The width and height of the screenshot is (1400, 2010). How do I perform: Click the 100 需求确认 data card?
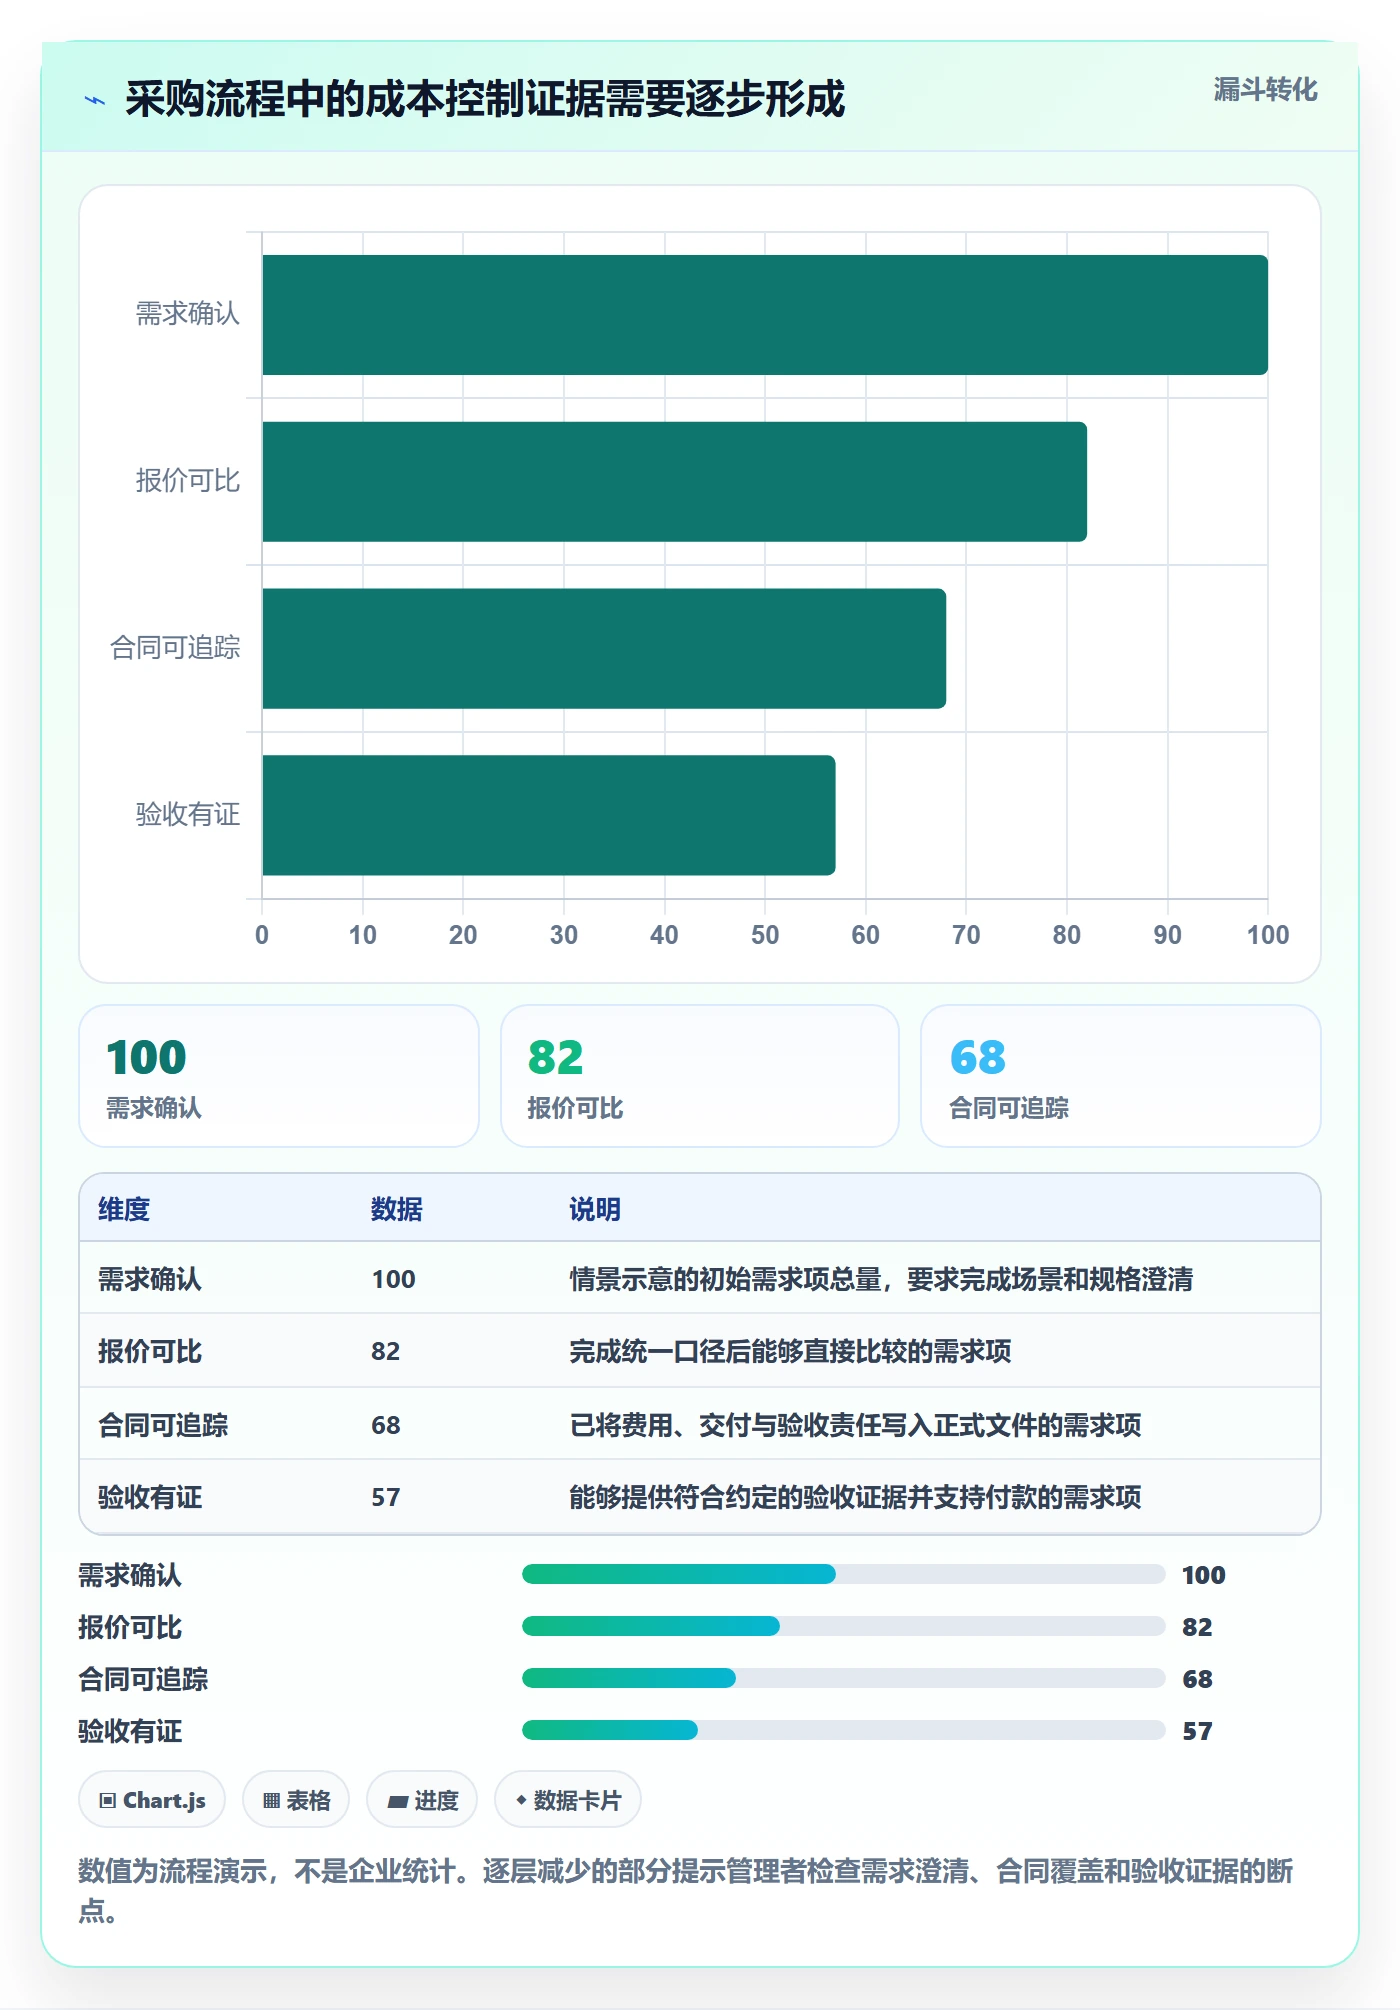pyautogui.click(x=279, y=1076)
